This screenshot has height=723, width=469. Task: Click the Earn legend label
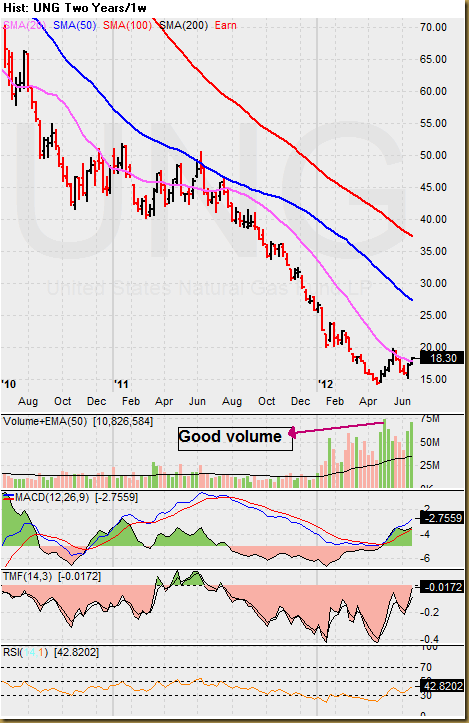point(226,25)
